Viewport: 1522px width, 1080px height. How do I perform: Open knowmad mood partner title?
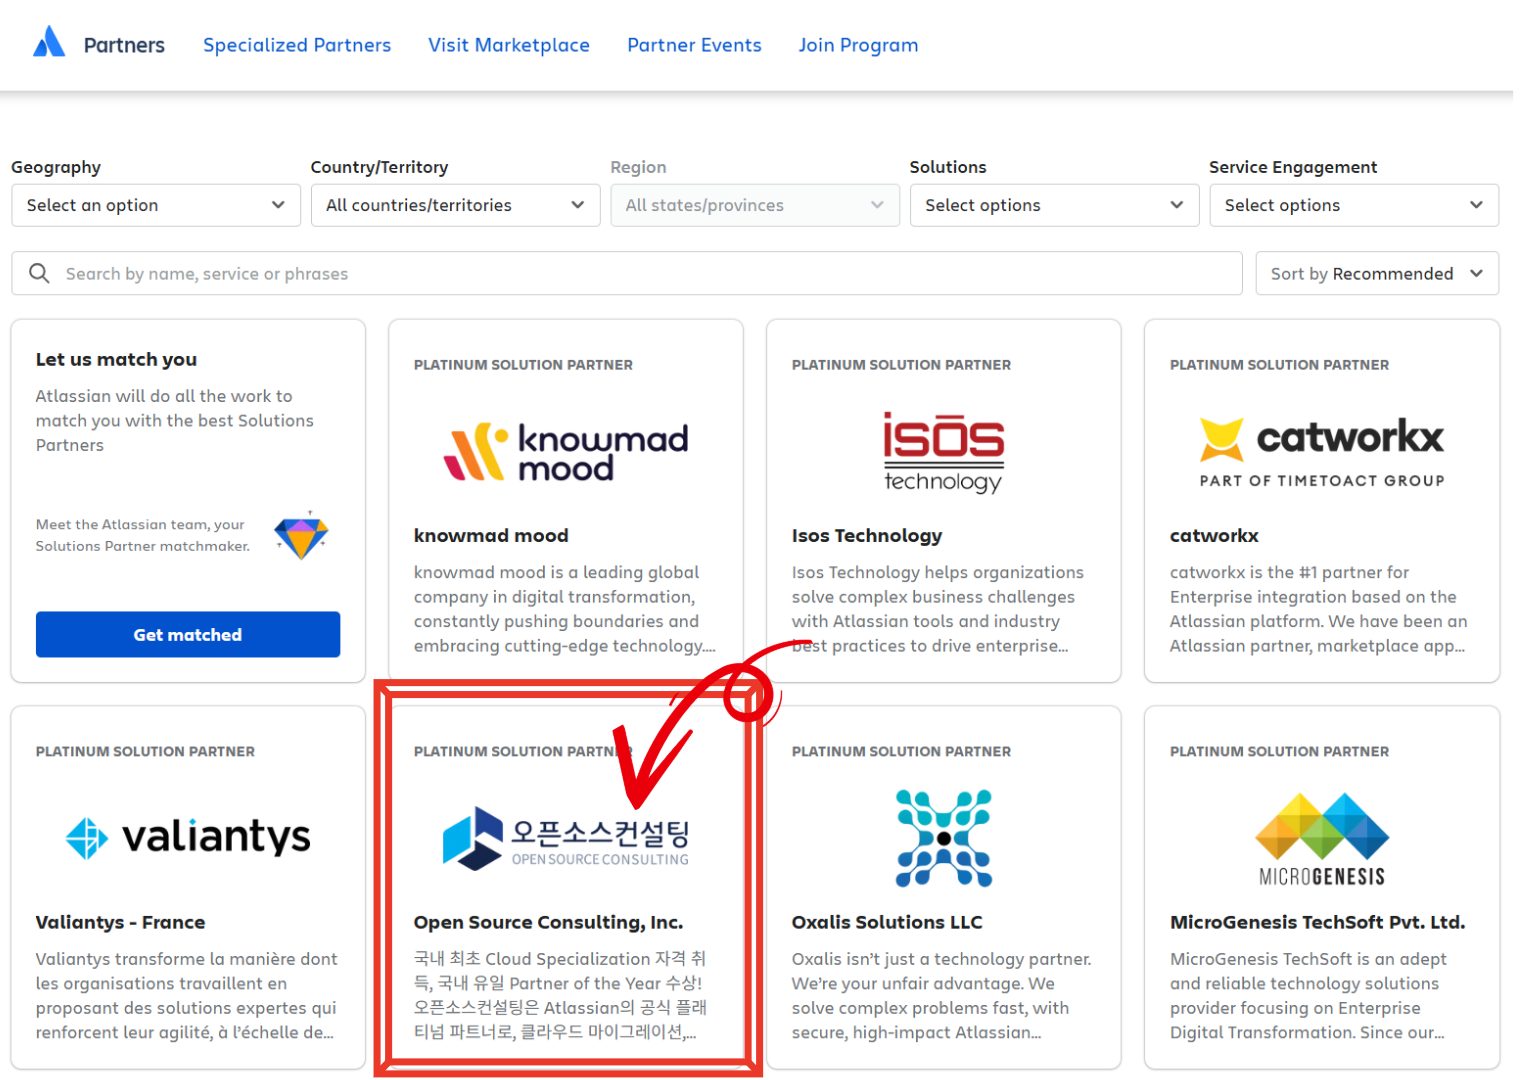pyautogui.click(x=491, y=535)
